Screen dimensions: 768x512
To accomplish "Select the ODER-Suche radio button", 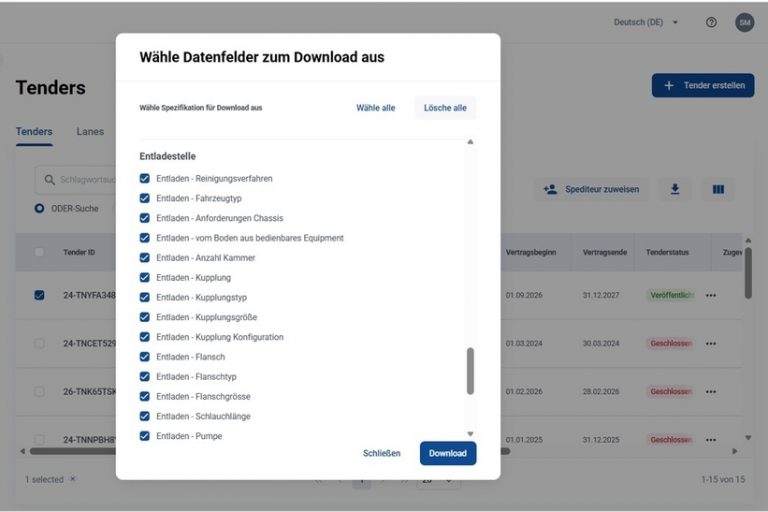I will [x=39, y=209].
